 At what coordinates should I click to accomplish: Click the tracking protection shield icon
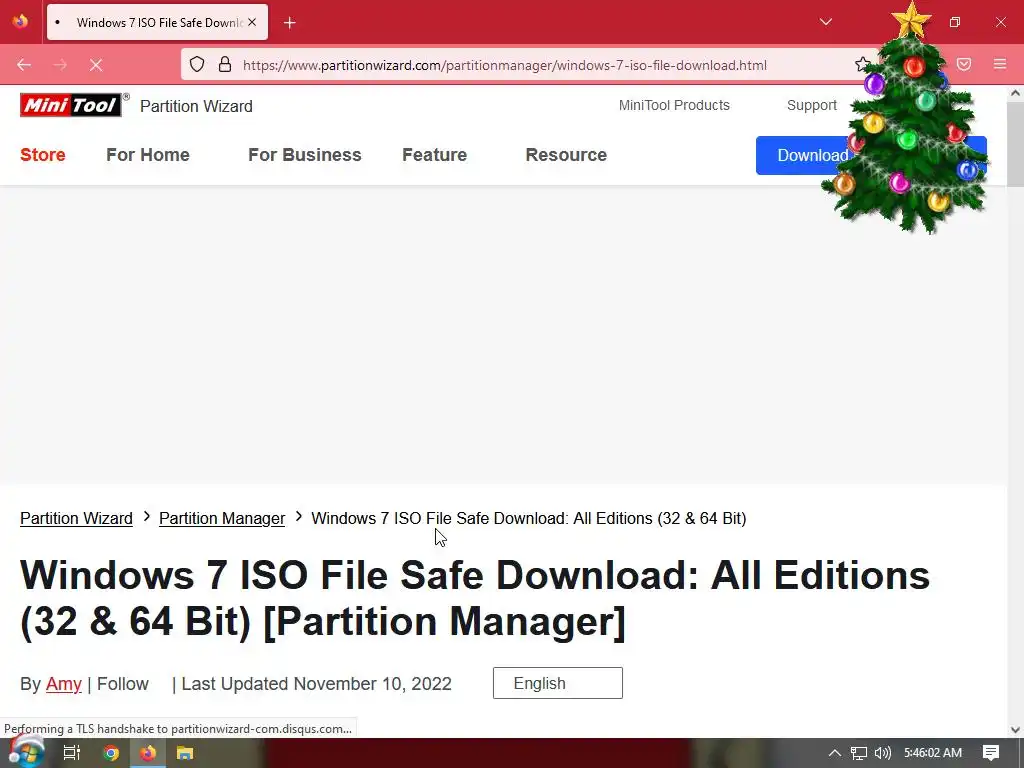click(x=197, y=65)
